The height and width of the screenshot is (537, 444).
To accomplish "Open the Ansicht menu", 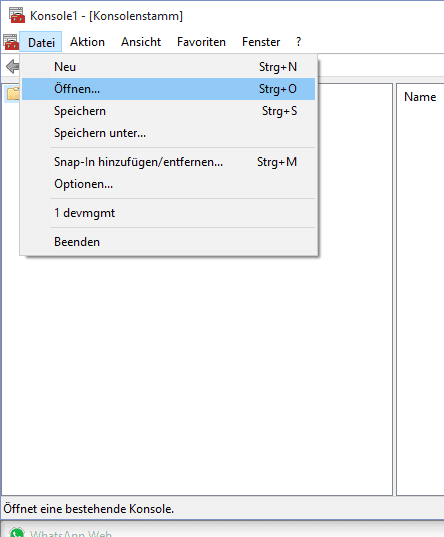I will pos(141,42).
